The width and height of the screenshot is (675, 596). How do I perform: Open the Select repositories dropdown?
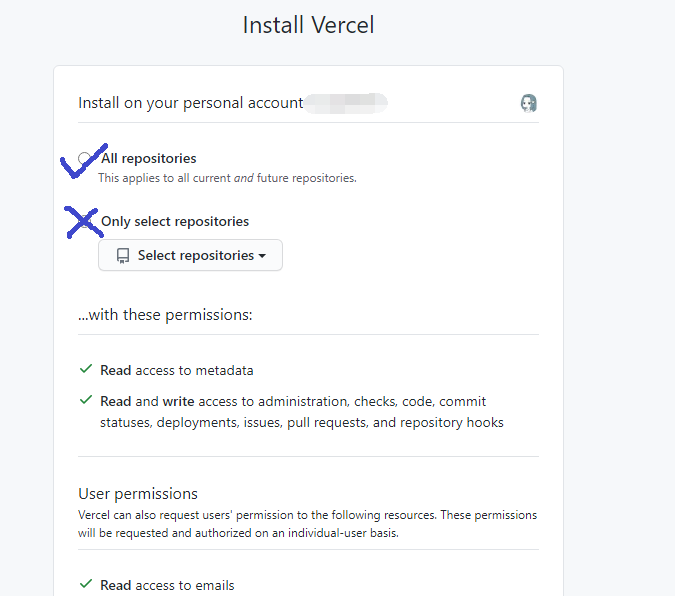tap(190, 256)
